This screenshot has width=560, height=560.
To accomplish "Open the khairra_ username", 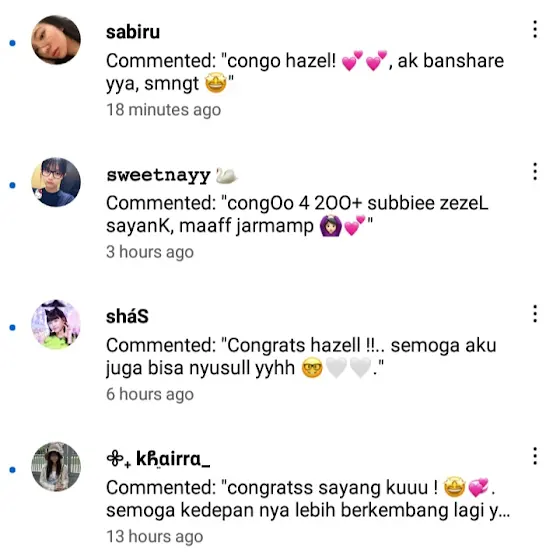I will click(x=158, y=459).
